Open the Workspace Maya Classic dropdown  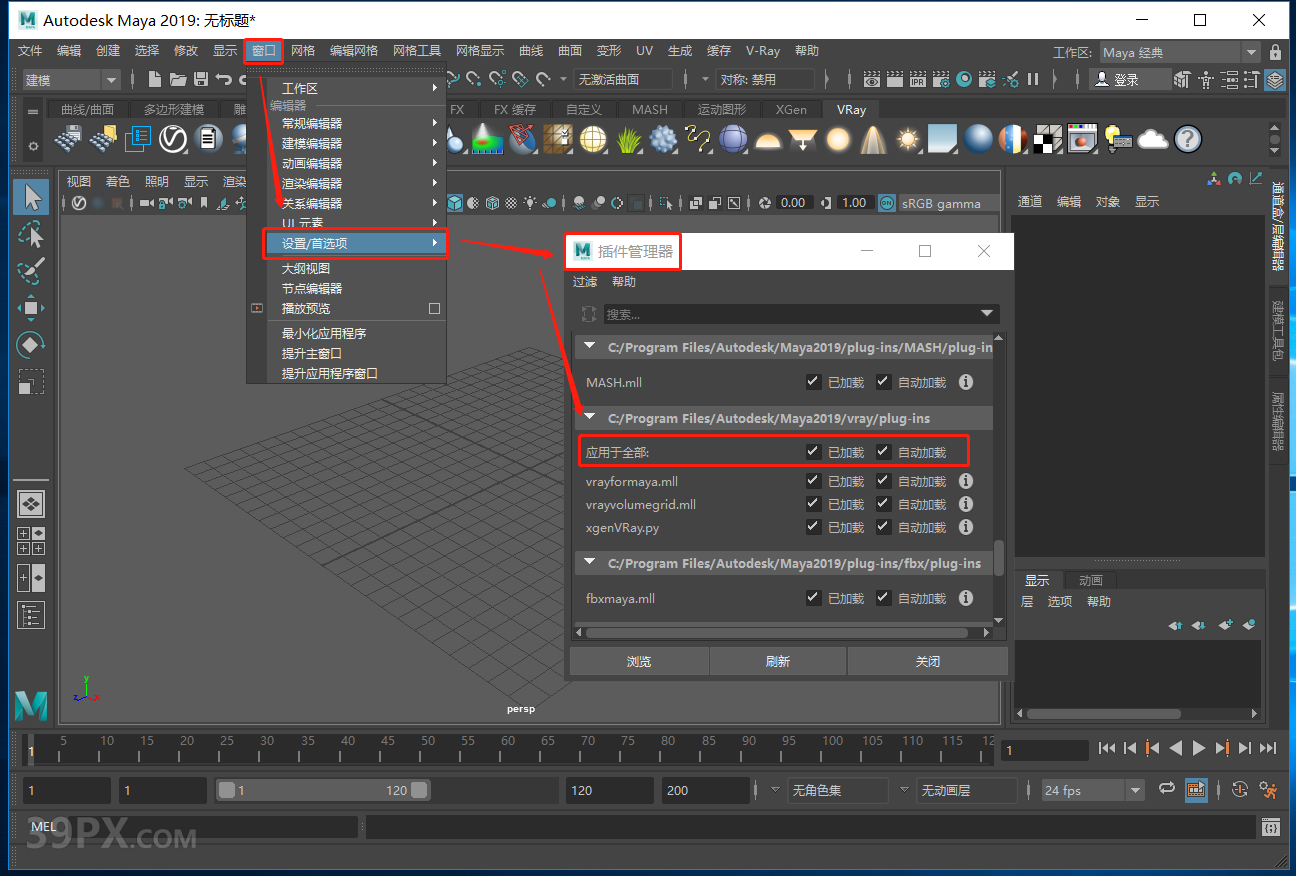point(1180,52)
